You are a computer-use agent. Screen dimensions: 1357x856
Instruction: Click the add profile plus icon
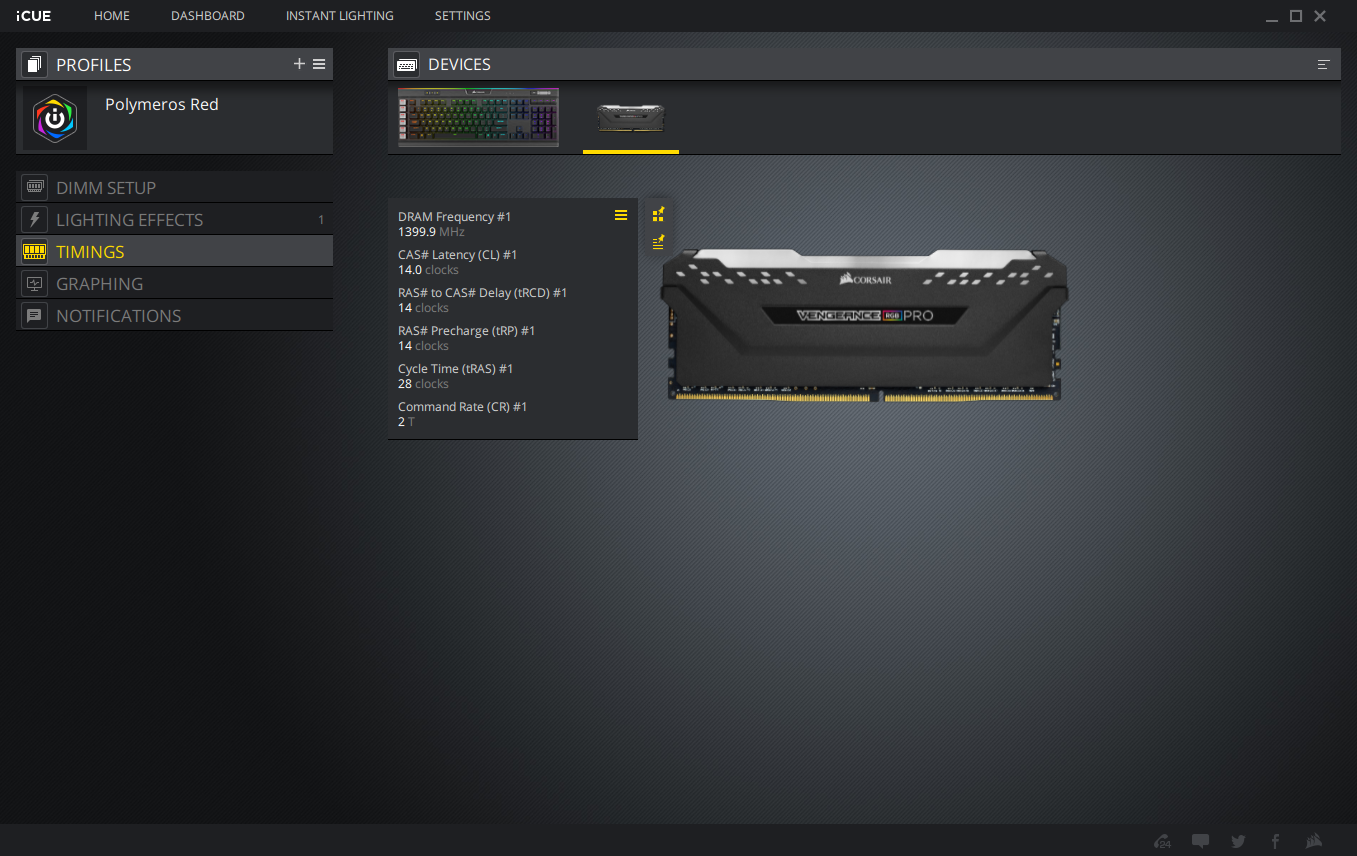coord(299,64)
